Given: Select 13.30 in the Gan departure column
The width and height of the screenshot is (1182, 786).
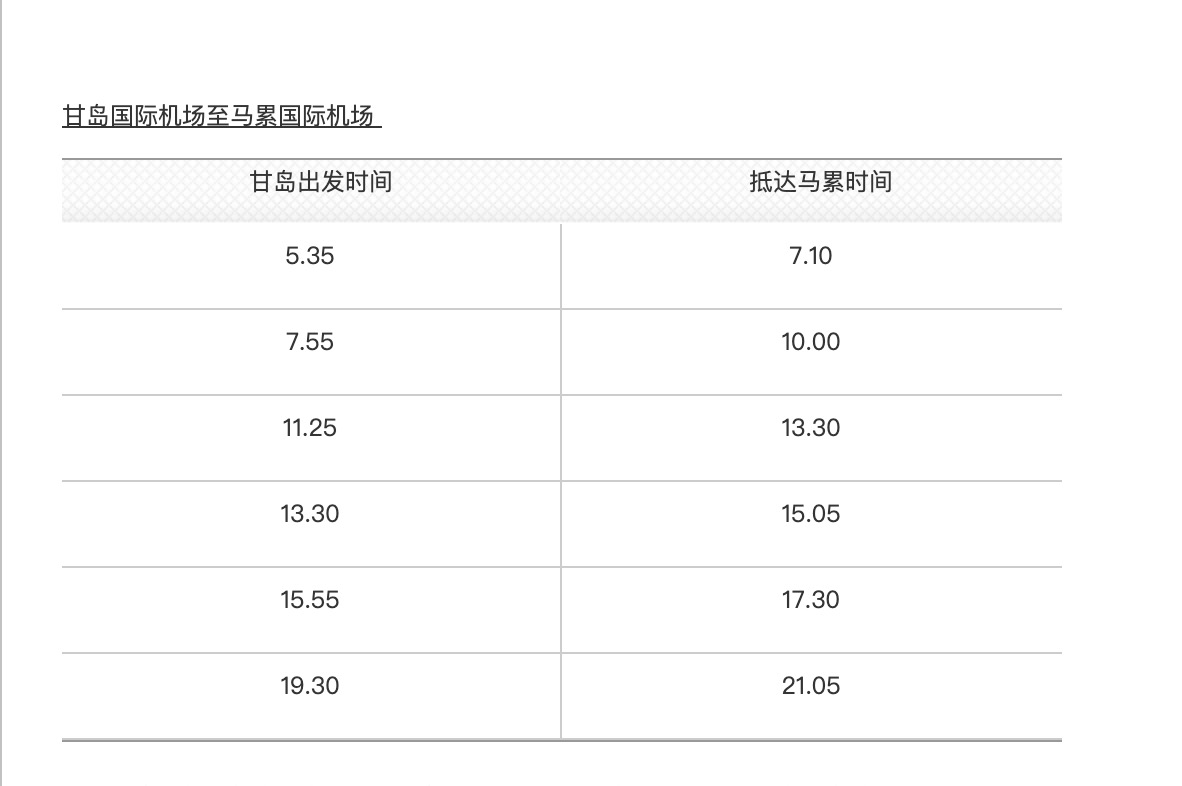Looking at the screenshot, I should click(310, 514).
